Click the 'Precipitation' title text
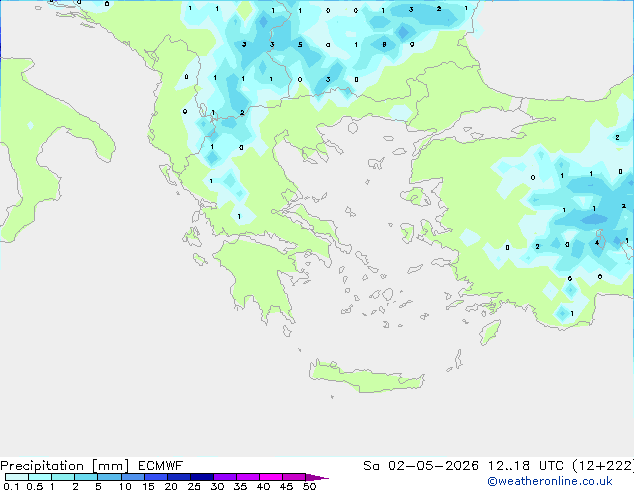This screenshot has height=490, width=634. [x=42, y=466]
